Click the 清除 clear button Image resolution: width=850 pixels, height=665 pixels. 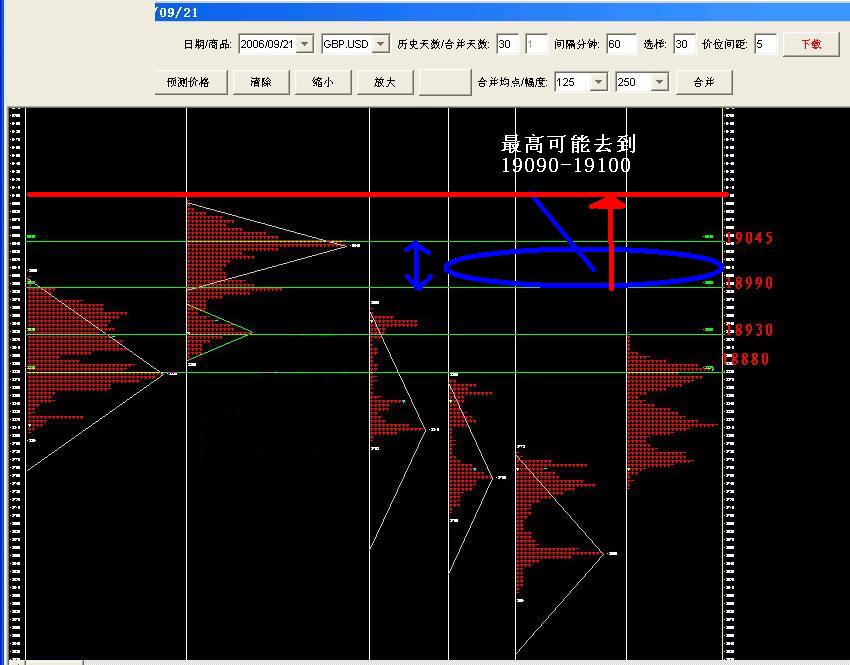(261, 82)
